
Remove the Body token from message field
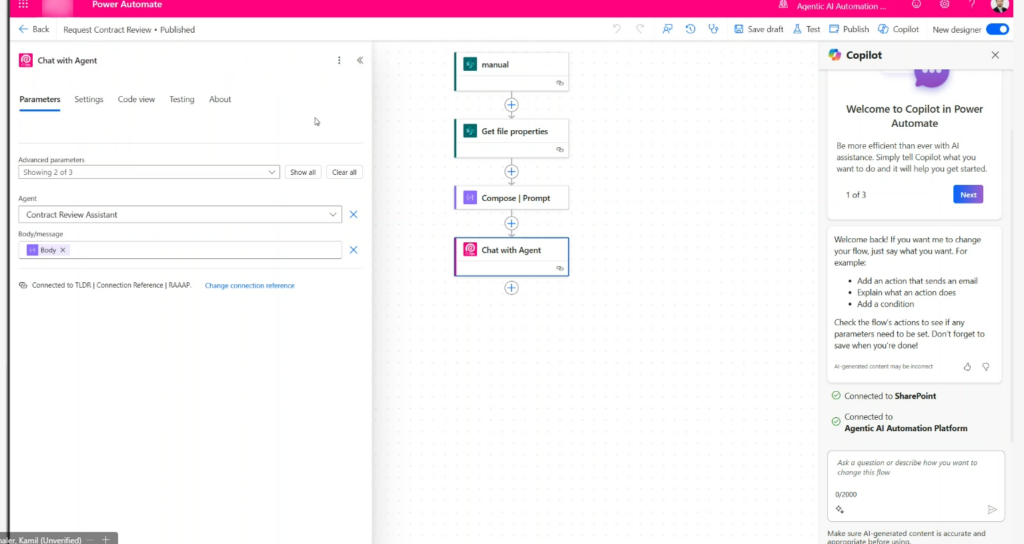click(63, 250)
